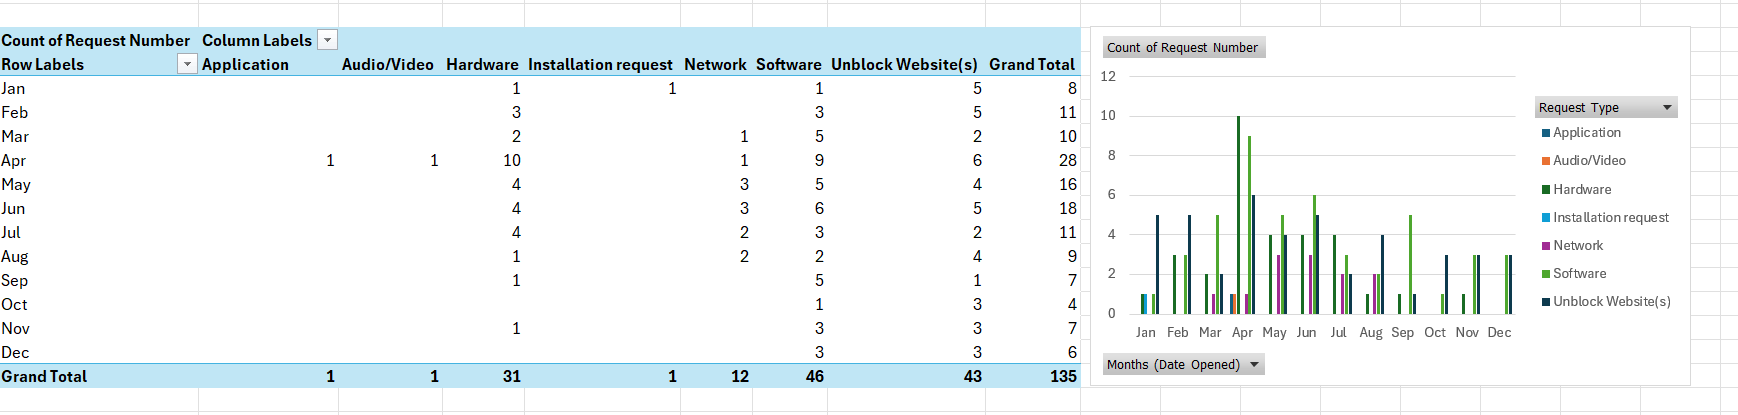
Task: Select the Installation request column header cell
Action: pyautogui.click(x=601, y=64)
